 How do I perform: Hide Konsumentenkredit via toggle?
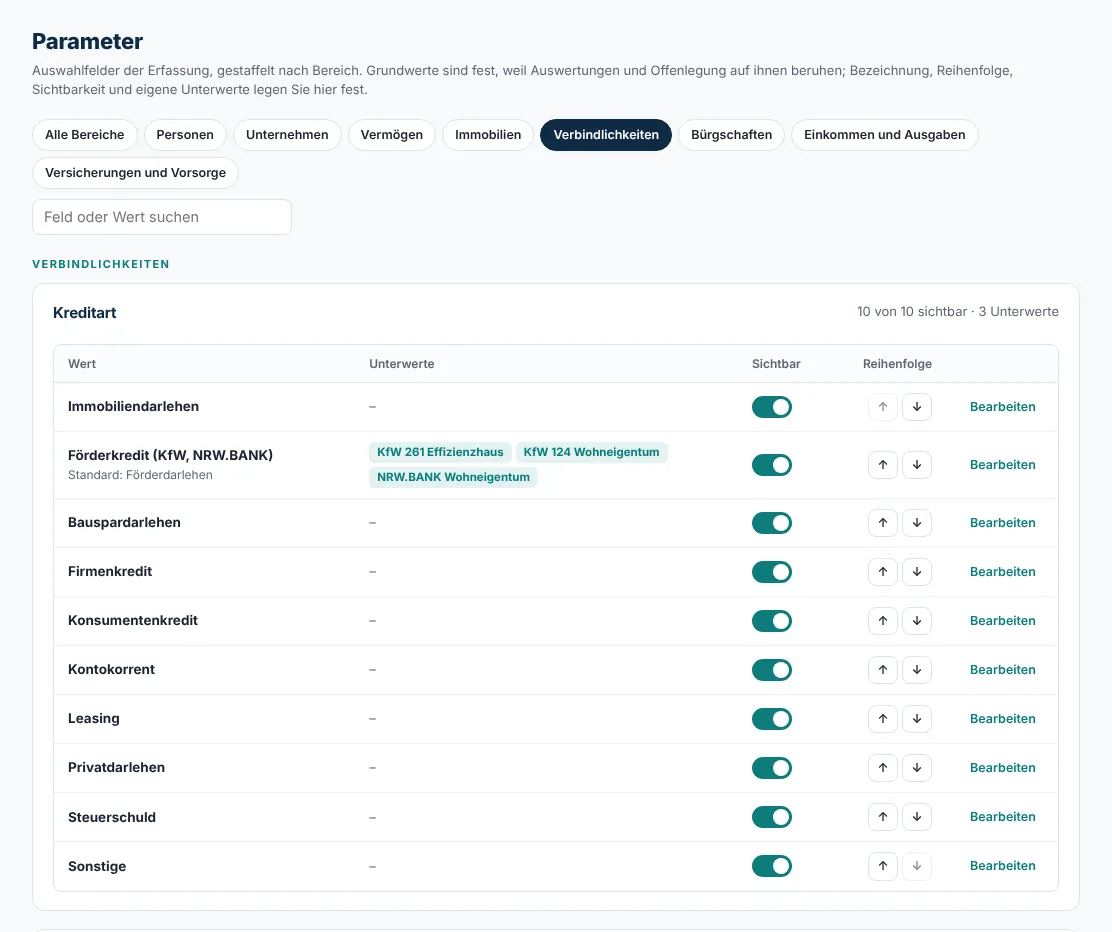click(772, 621)
